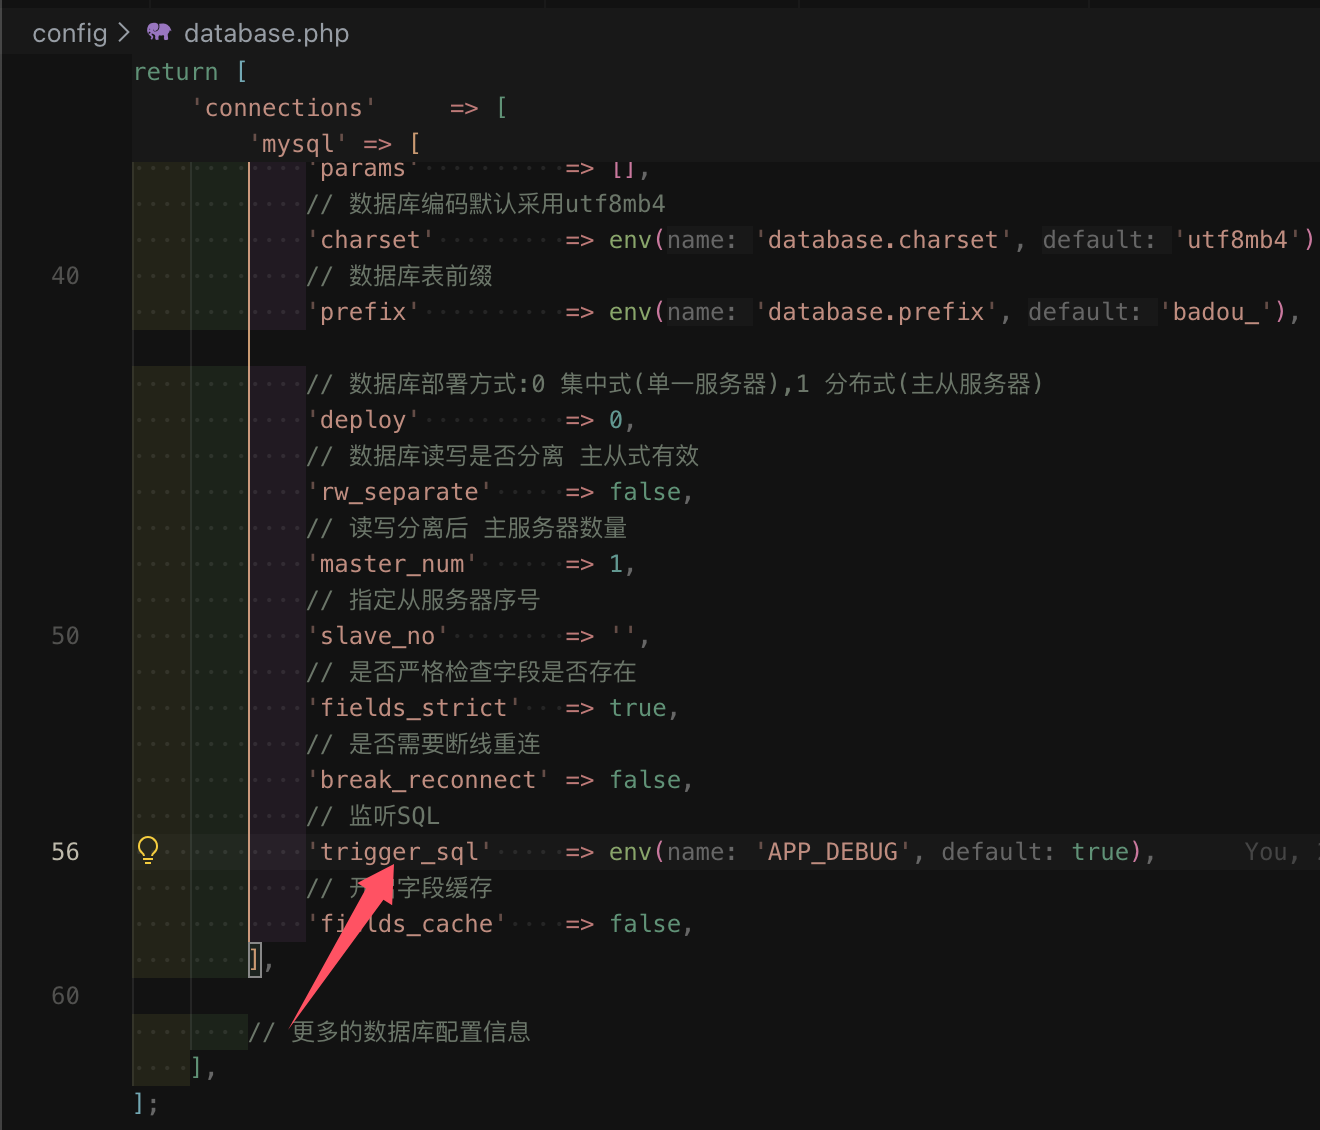The height and width of the screenshot is (1130, 1320).
Task: Click the 'break_reconnect' key
Action: 428,780
